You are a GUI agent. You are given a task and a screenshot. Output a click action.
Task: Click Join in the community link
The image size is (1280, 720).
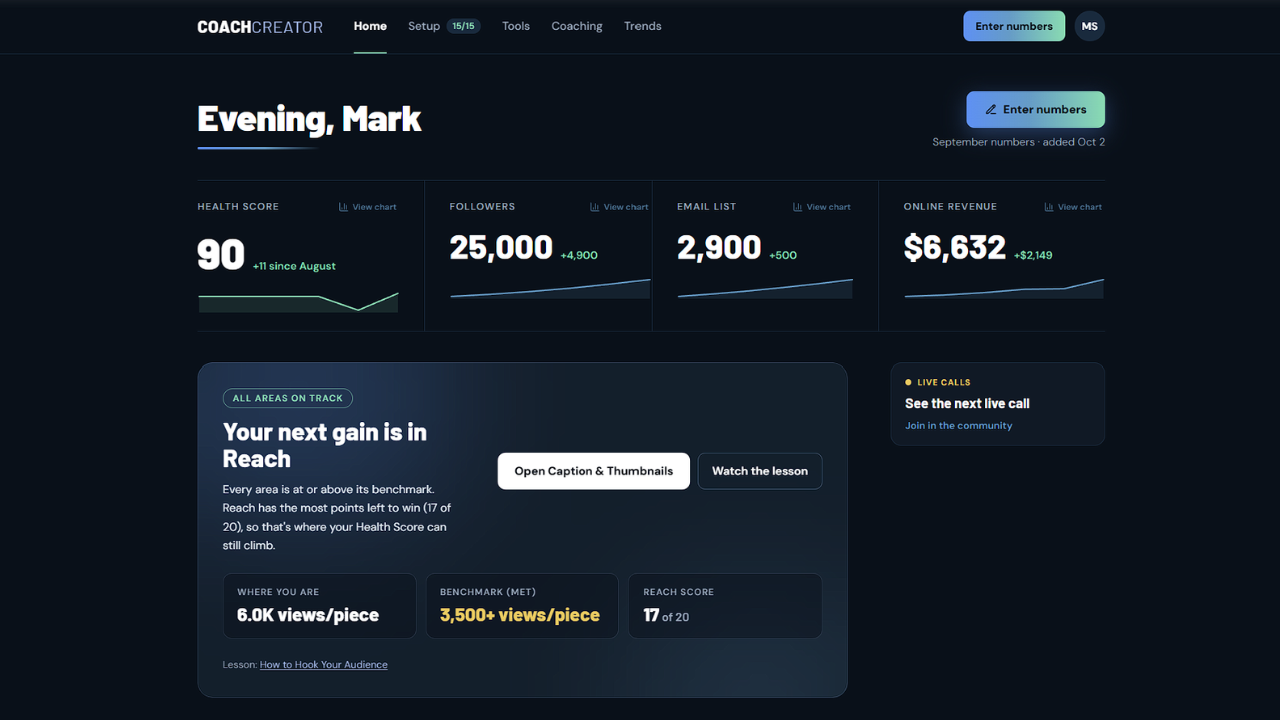(959, 426)
